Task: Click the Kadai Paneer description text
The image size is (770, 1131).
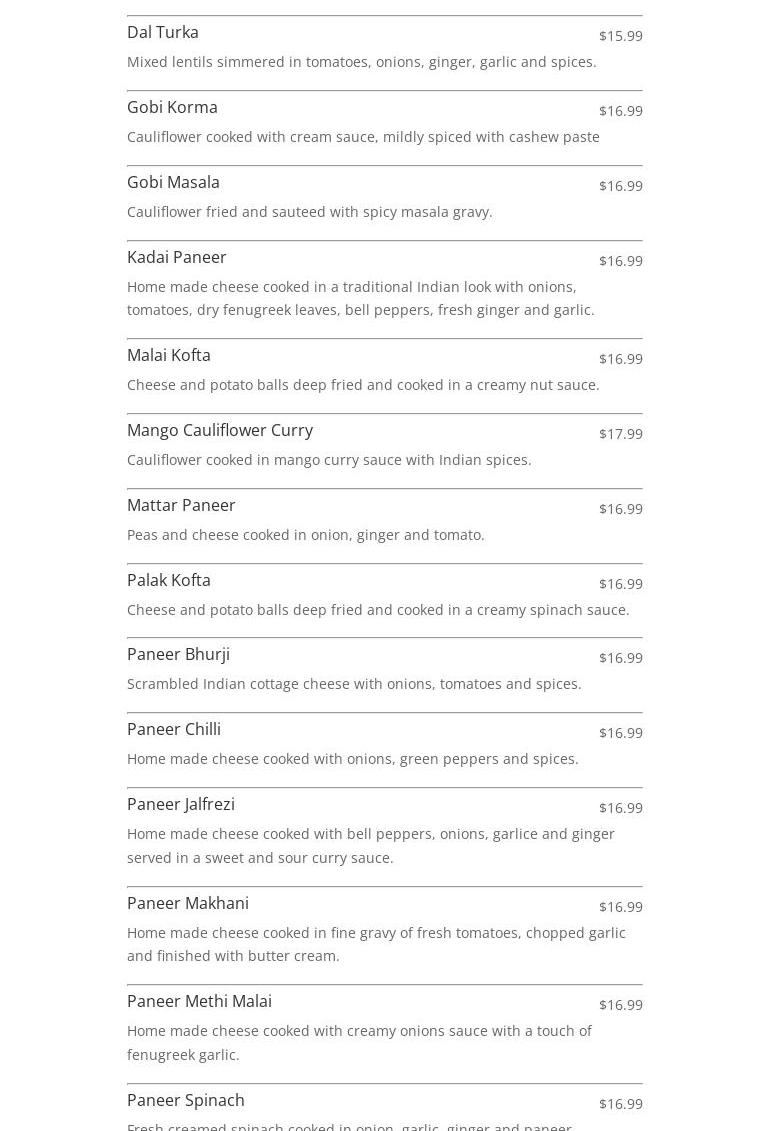Action: [x=360, y=299]
